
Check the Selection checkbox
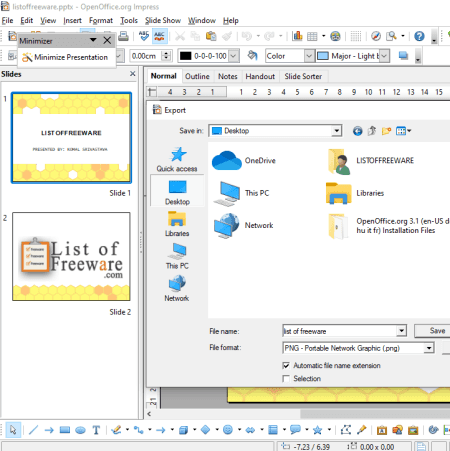click(286, 379)
